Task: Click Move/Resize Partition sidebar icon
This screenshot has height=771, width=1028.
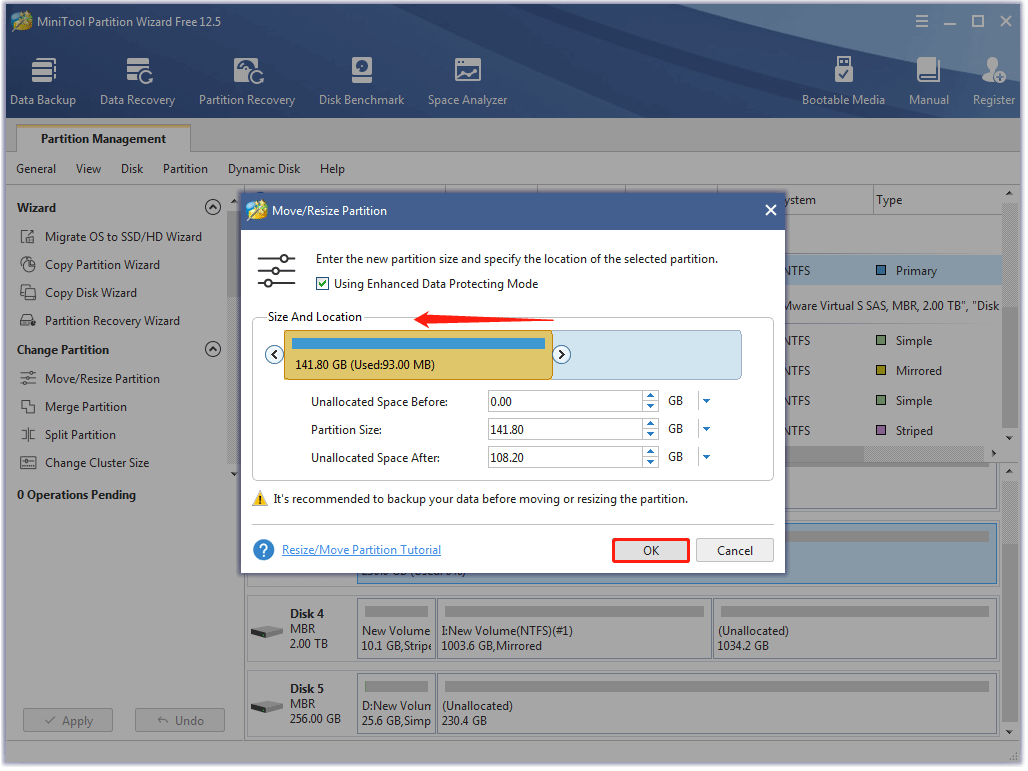Action: click(28, 378)
